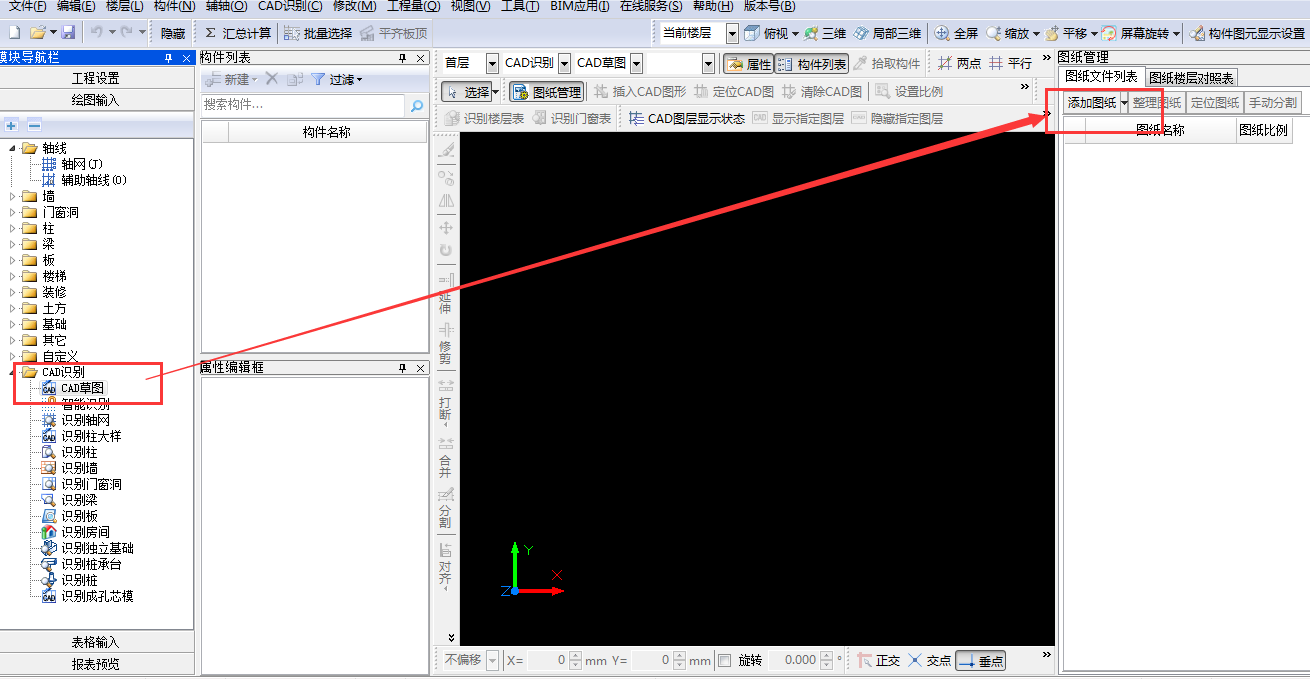The height and width of the screenshot is (679, 1310).
Task: Click search magnifier icon in 构件列表
Action: (417, 105)
